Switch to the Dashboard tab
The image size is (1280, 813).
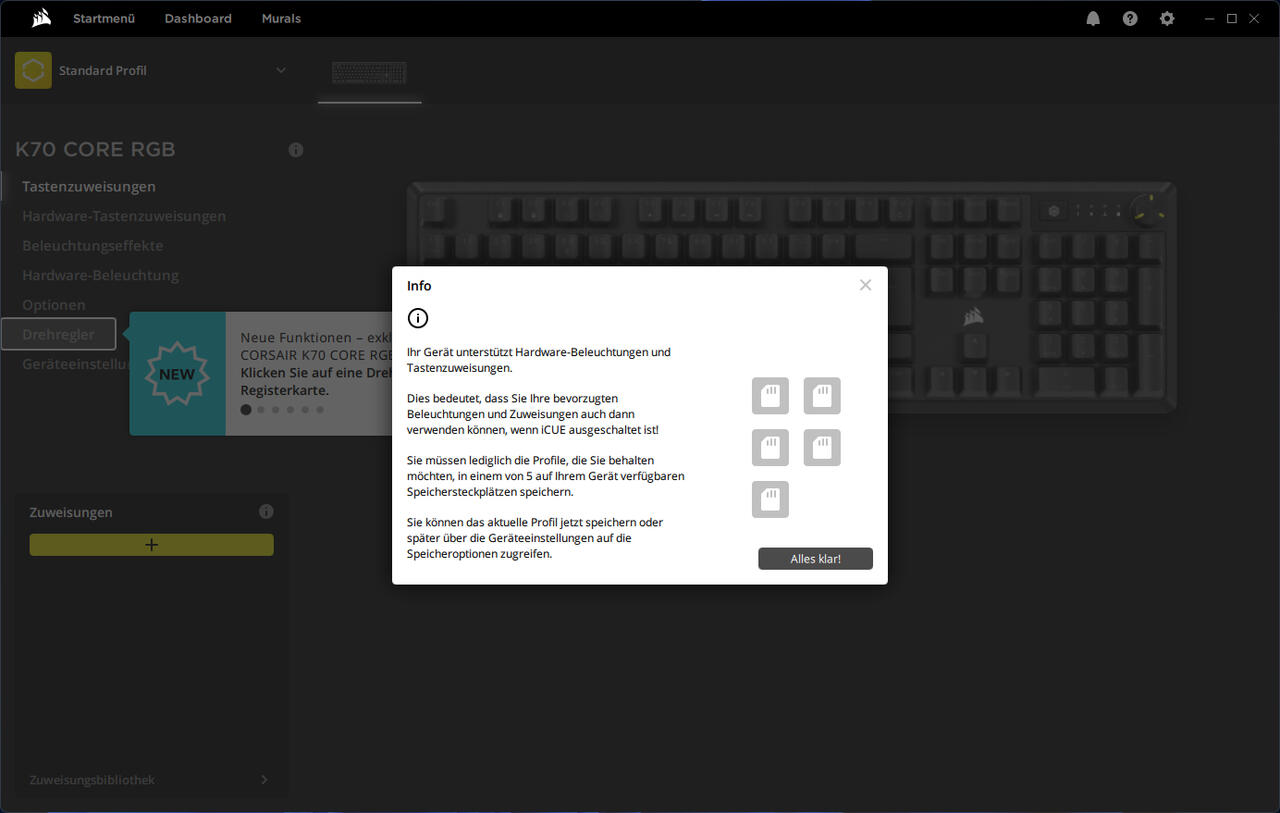[198, 18]
